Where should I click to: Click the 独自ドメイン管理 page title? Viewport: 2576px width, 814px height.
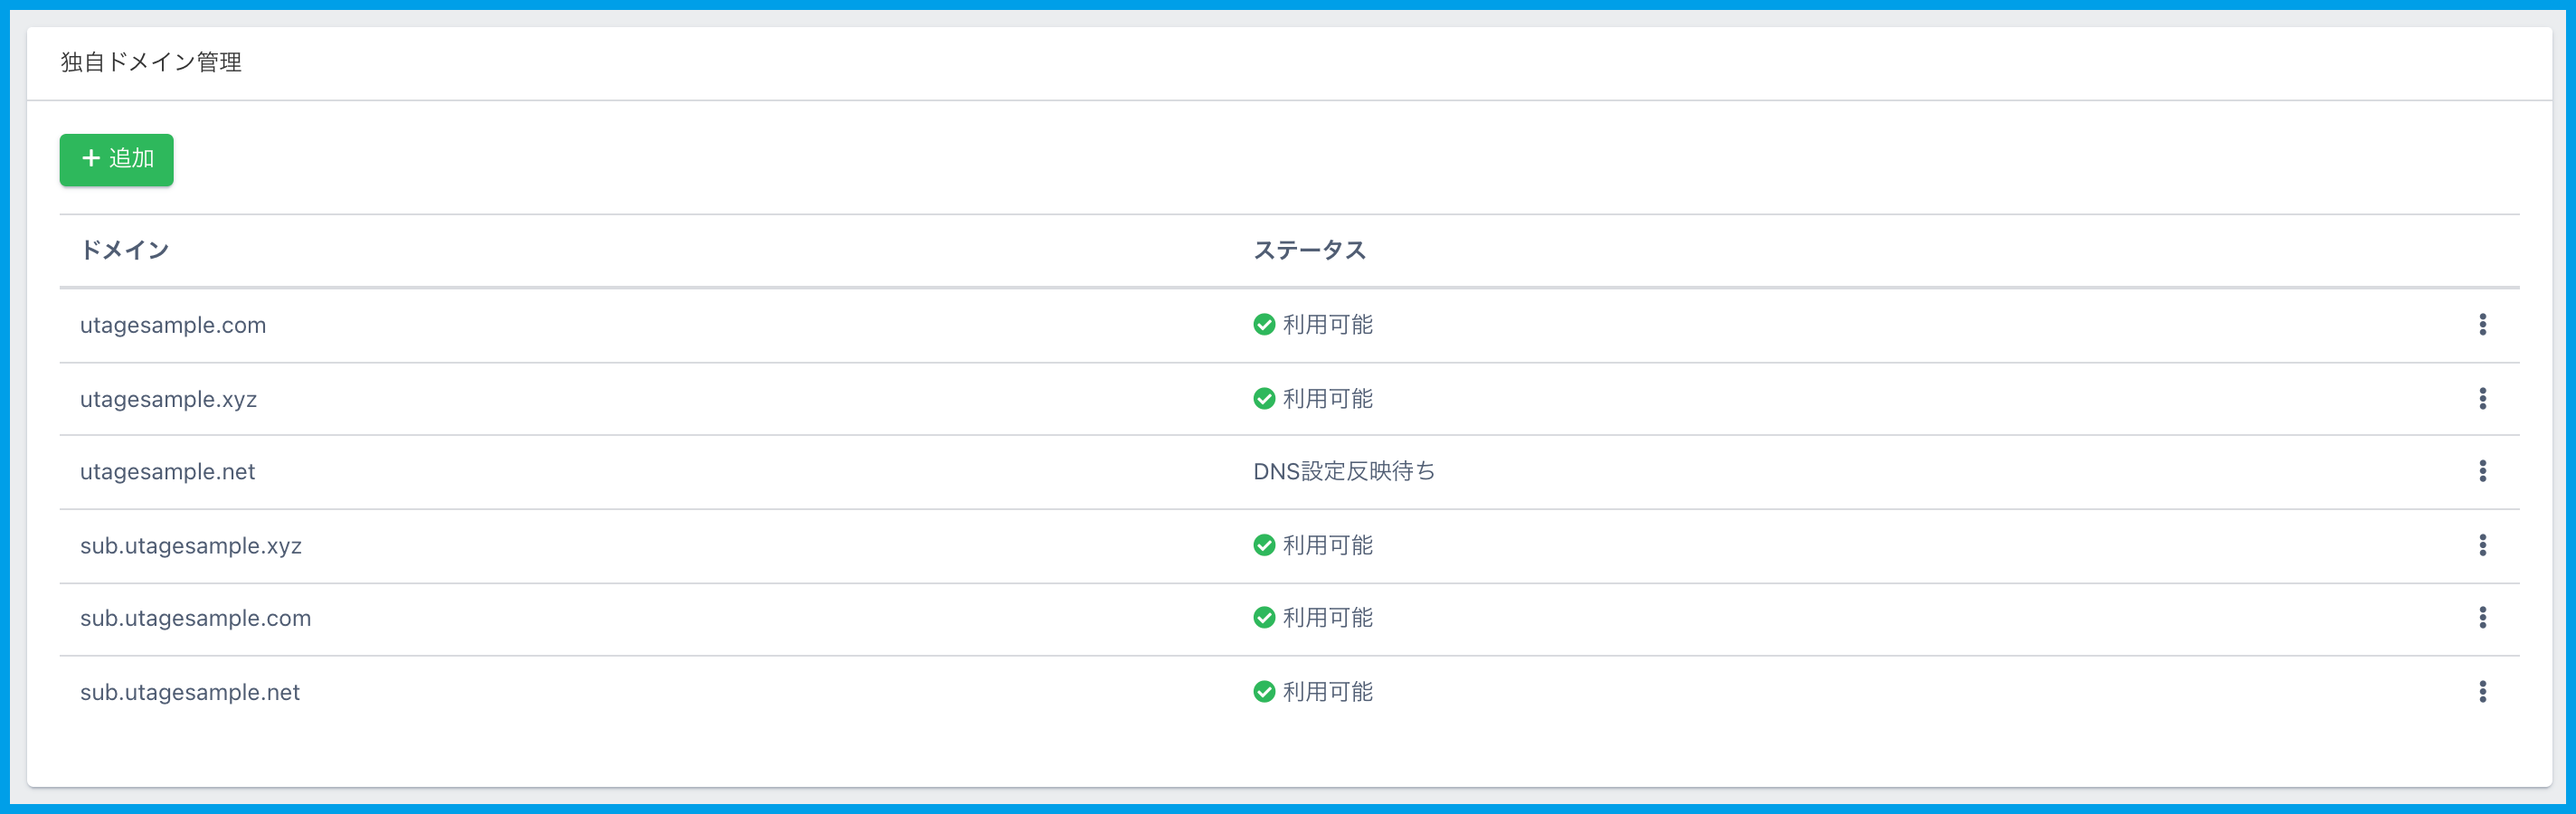pyautogui.click(x=151, y=62)
